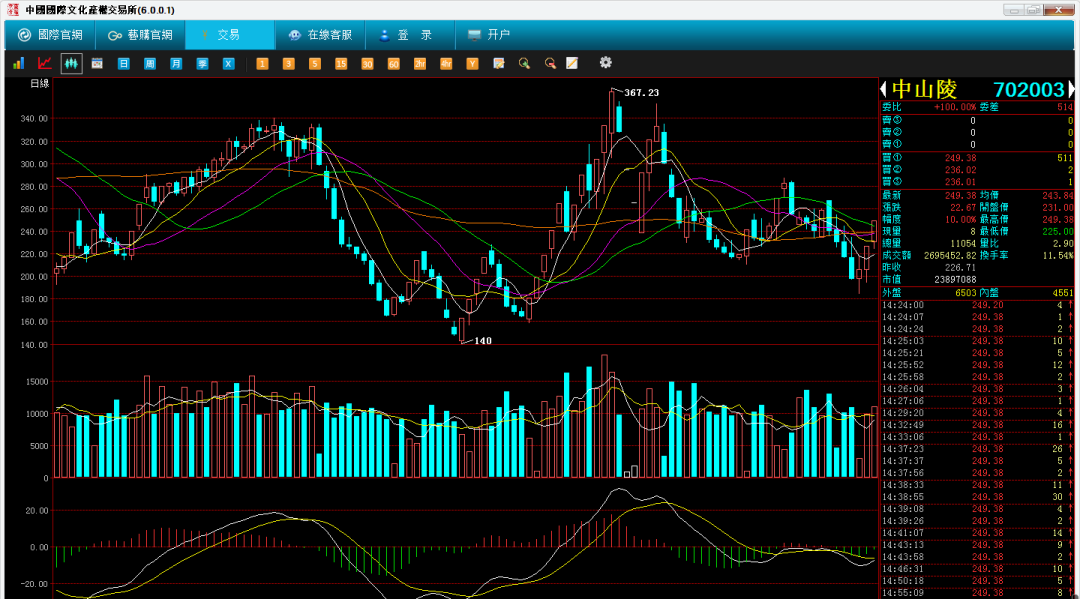
Task: Click the stock code 702003
Action: tap(1029, 90)
